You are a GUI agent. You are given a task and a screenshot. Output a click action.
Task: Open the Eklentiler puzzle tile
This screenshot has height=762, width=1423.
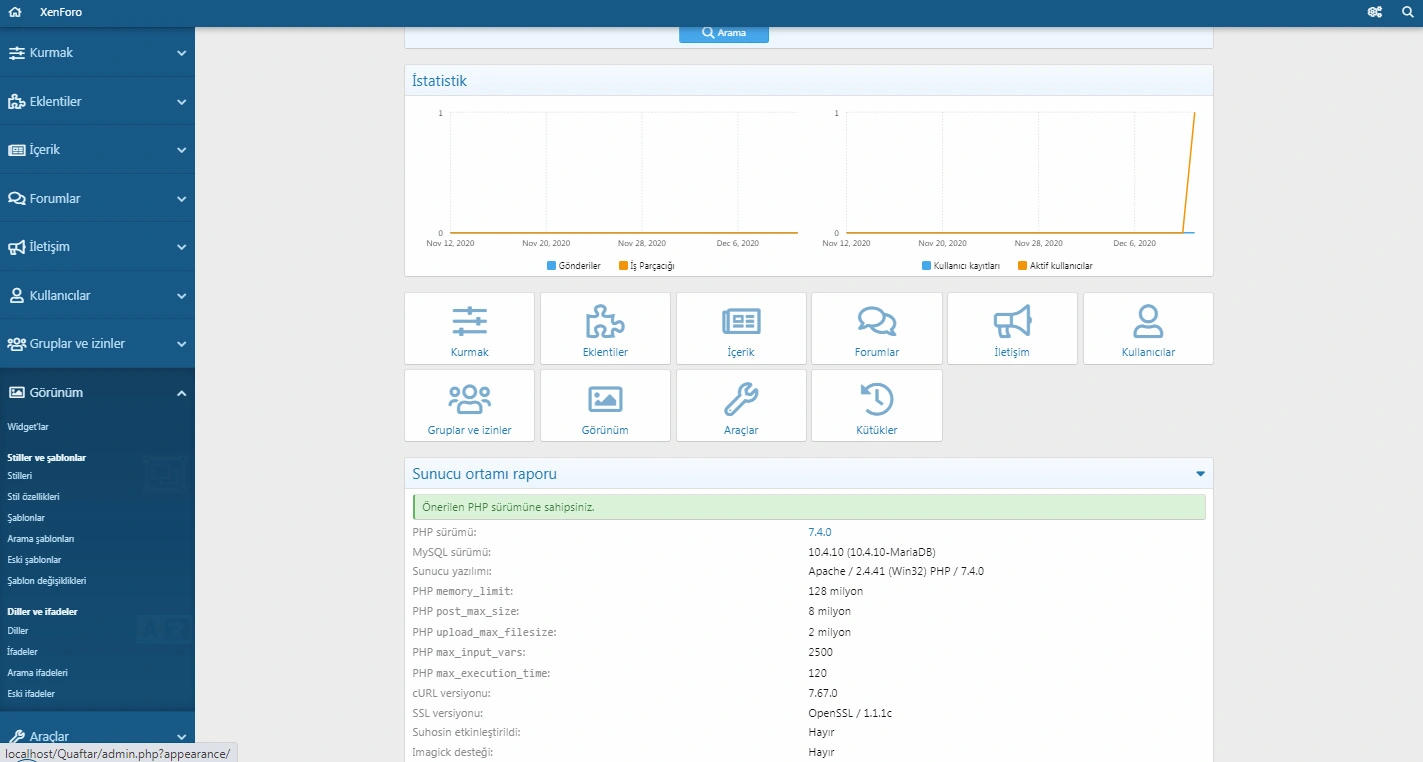605,328
